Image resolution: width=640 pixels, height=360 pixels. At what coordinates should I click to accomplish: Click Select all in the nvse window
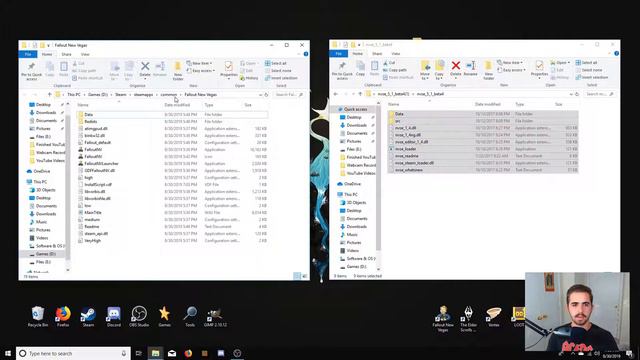click(586, 62)
